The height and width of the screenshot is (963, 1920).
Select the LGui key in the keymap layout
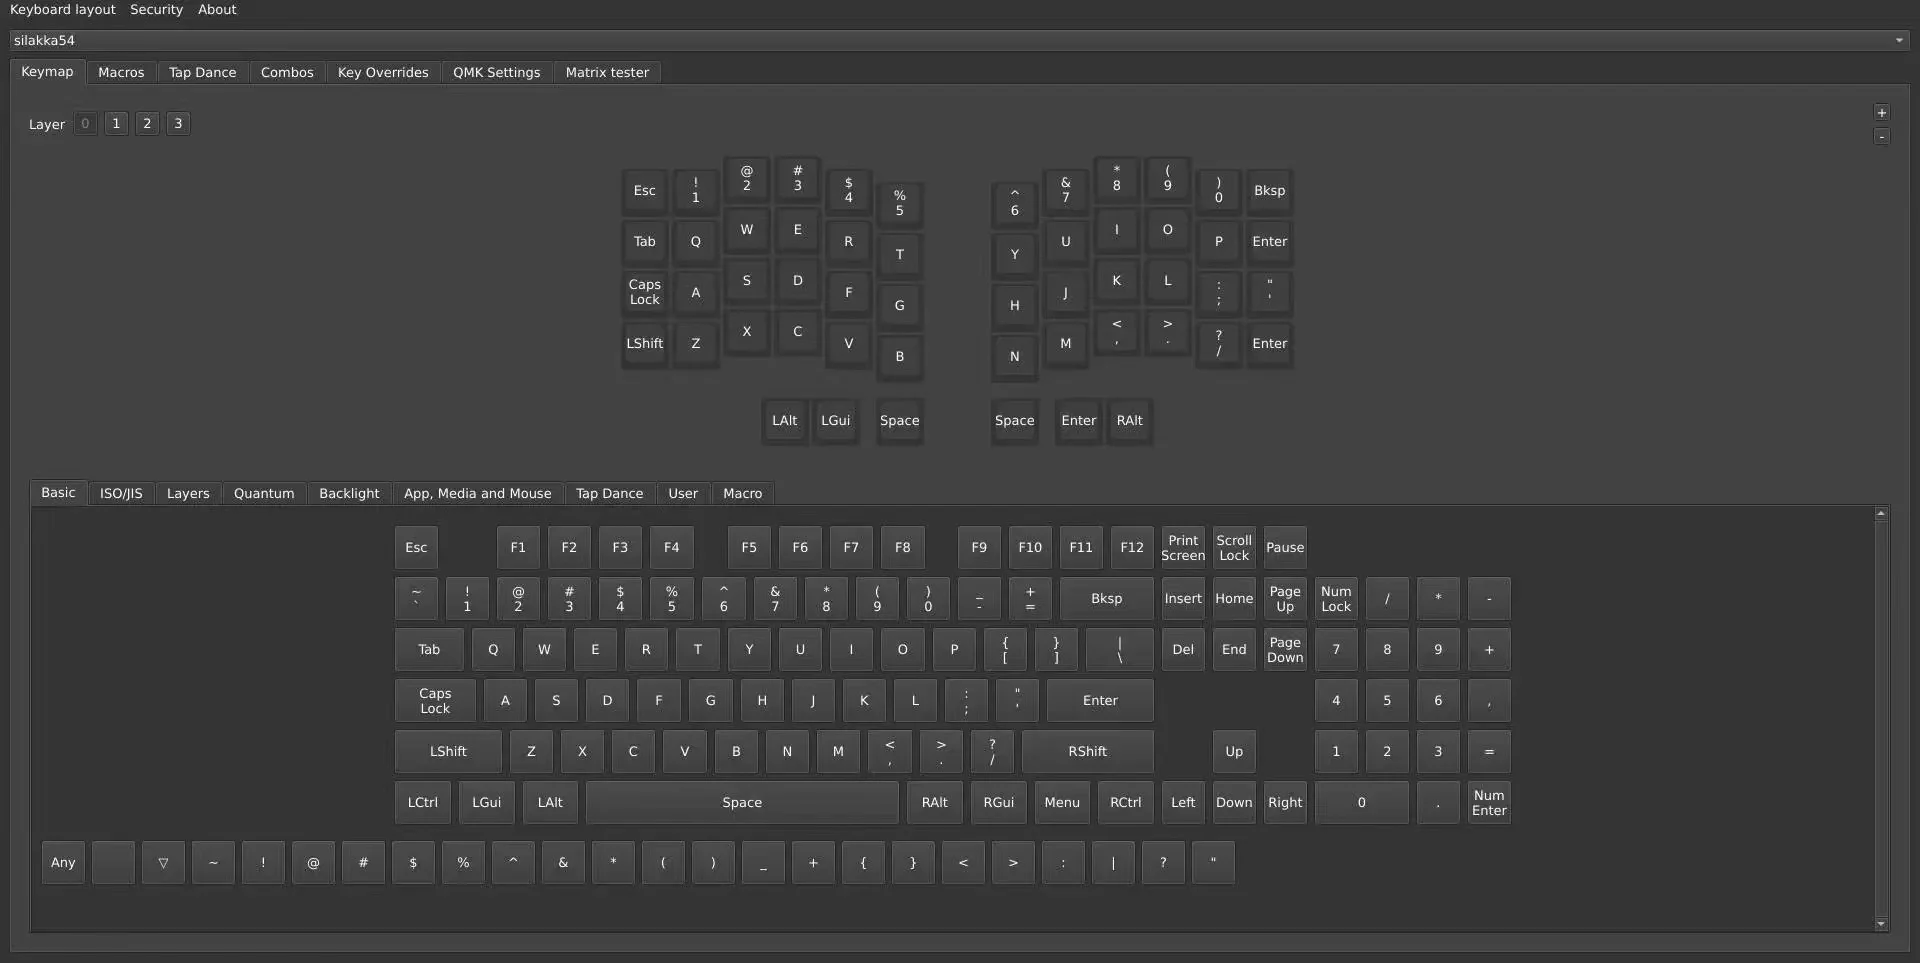pyautogui.click(x=835, y=421)
